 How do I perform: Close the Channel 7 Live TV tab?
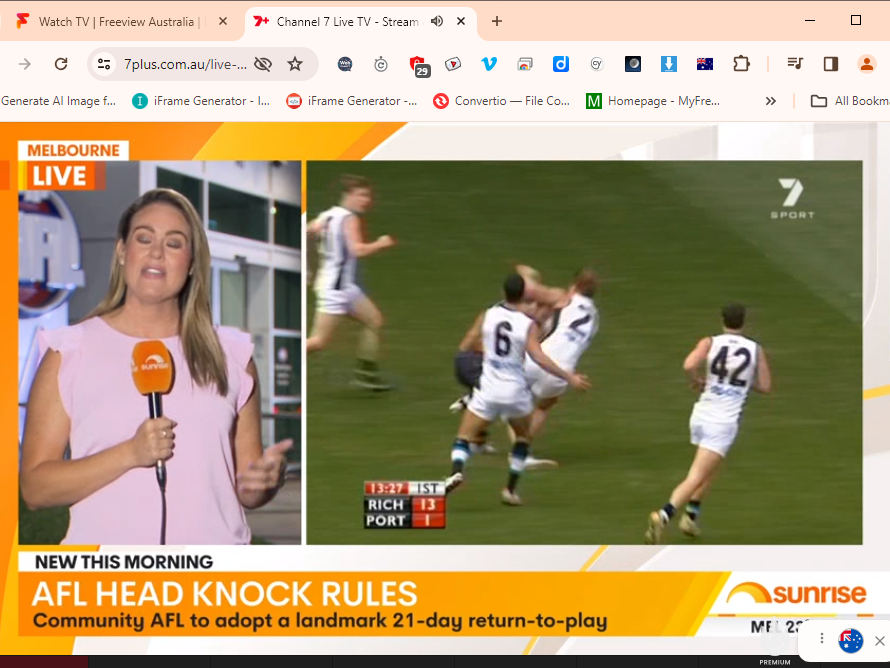[461, 22]
